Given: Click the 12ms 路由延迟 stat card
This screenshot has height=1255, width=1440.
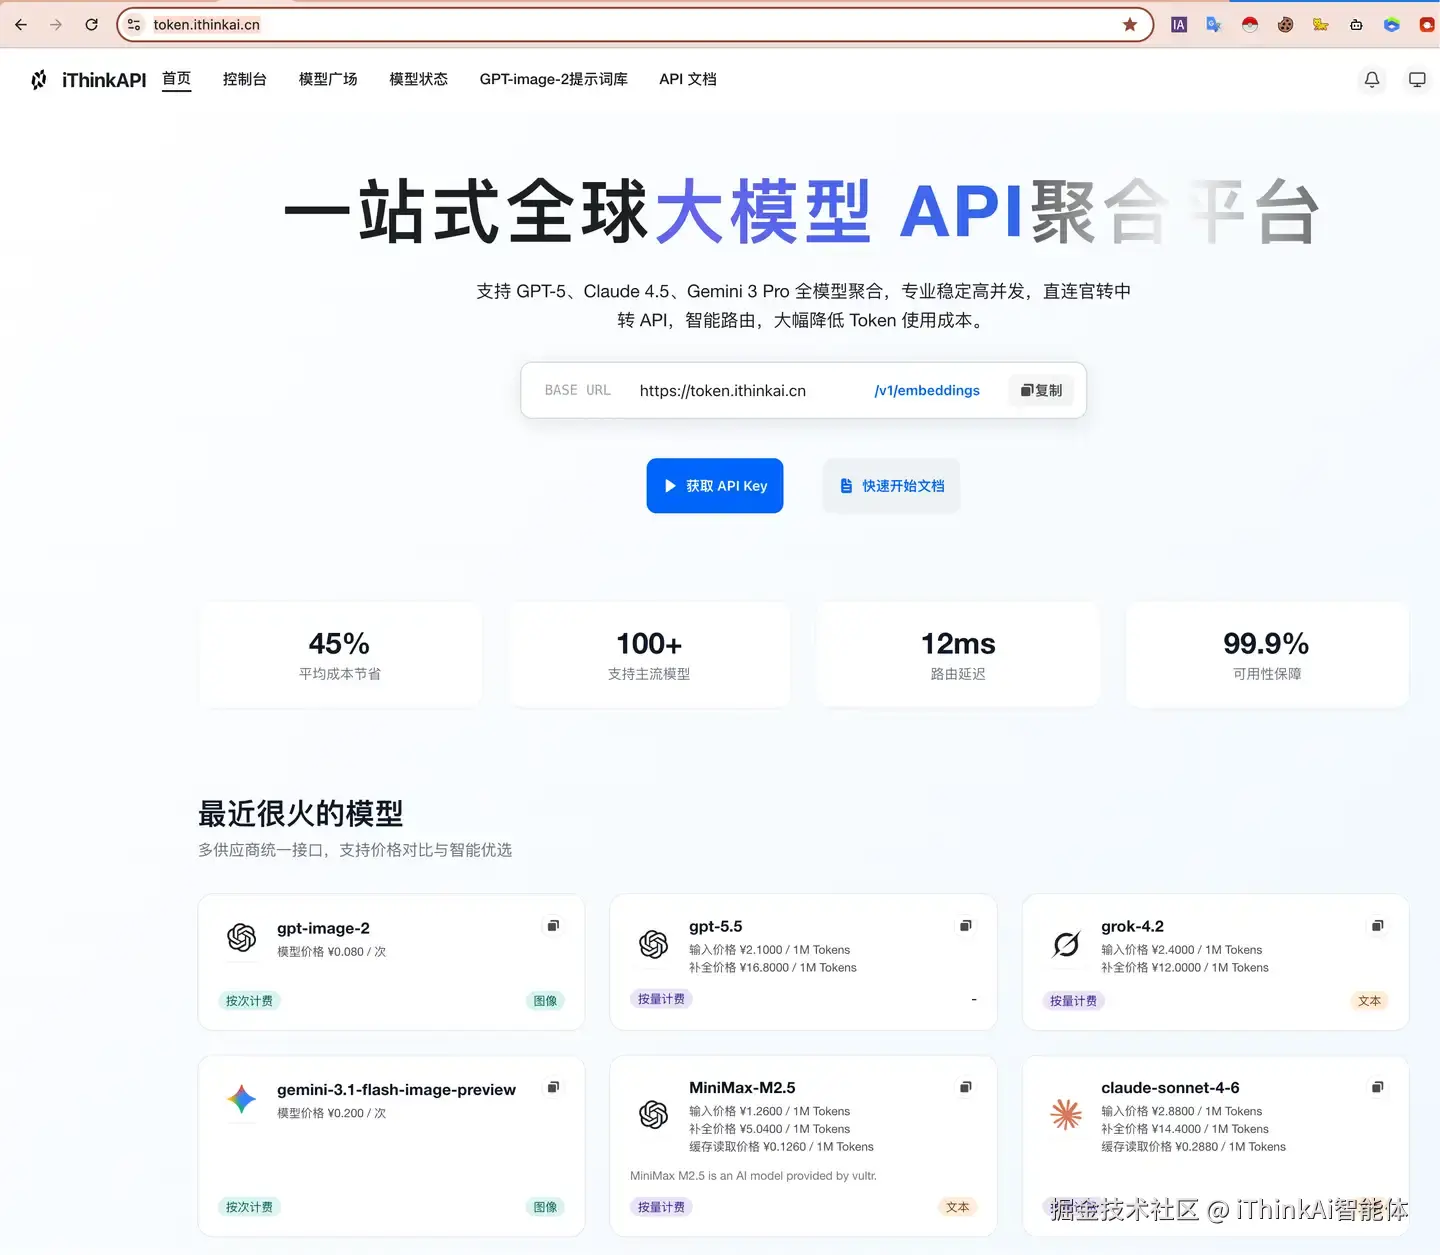Looking at the screenshot, I should 958,655.
